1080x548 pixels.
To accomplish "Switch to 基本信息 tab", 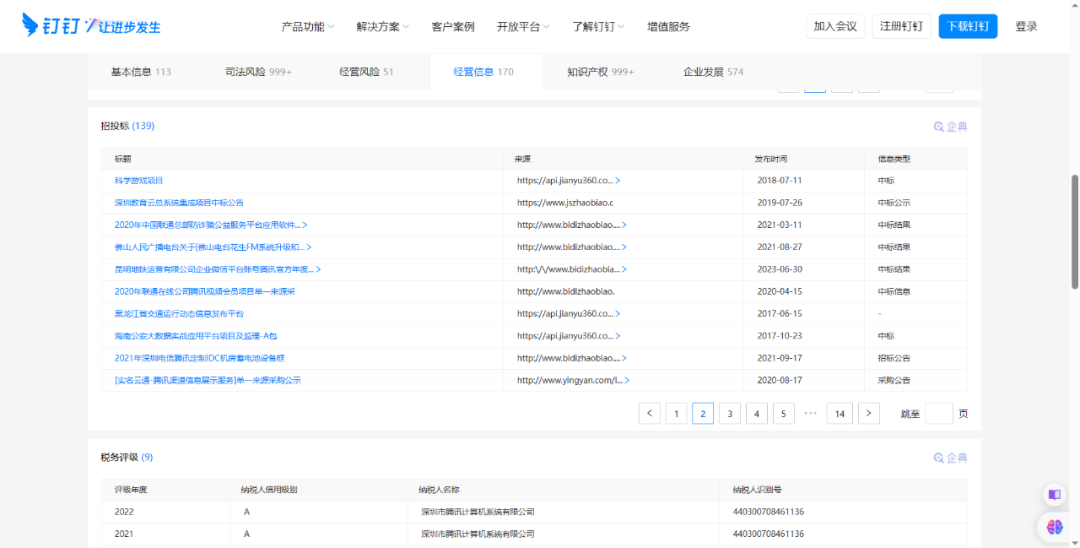I will [141, 72].
